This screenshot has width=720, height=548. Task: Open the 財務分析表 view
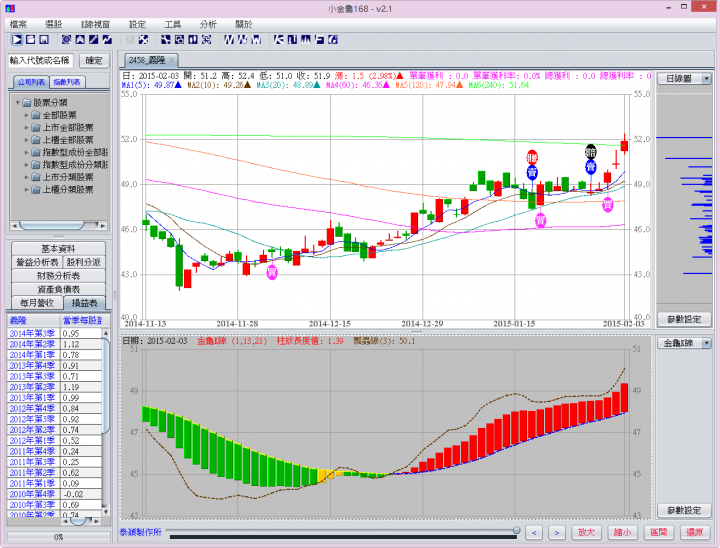coord(58,276)
